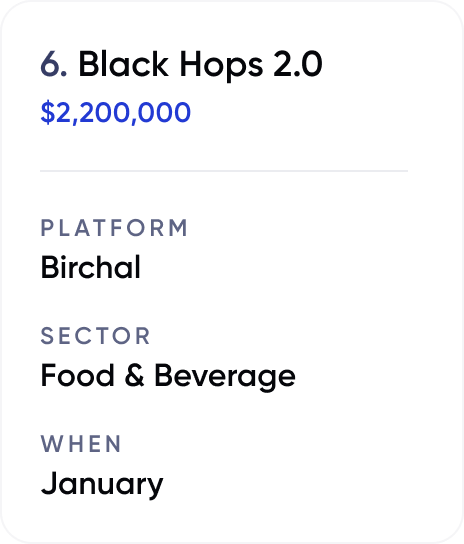This screenshot has height=544, width=464.
Task: Click the word Hops in the title
Action: [221, 66]
